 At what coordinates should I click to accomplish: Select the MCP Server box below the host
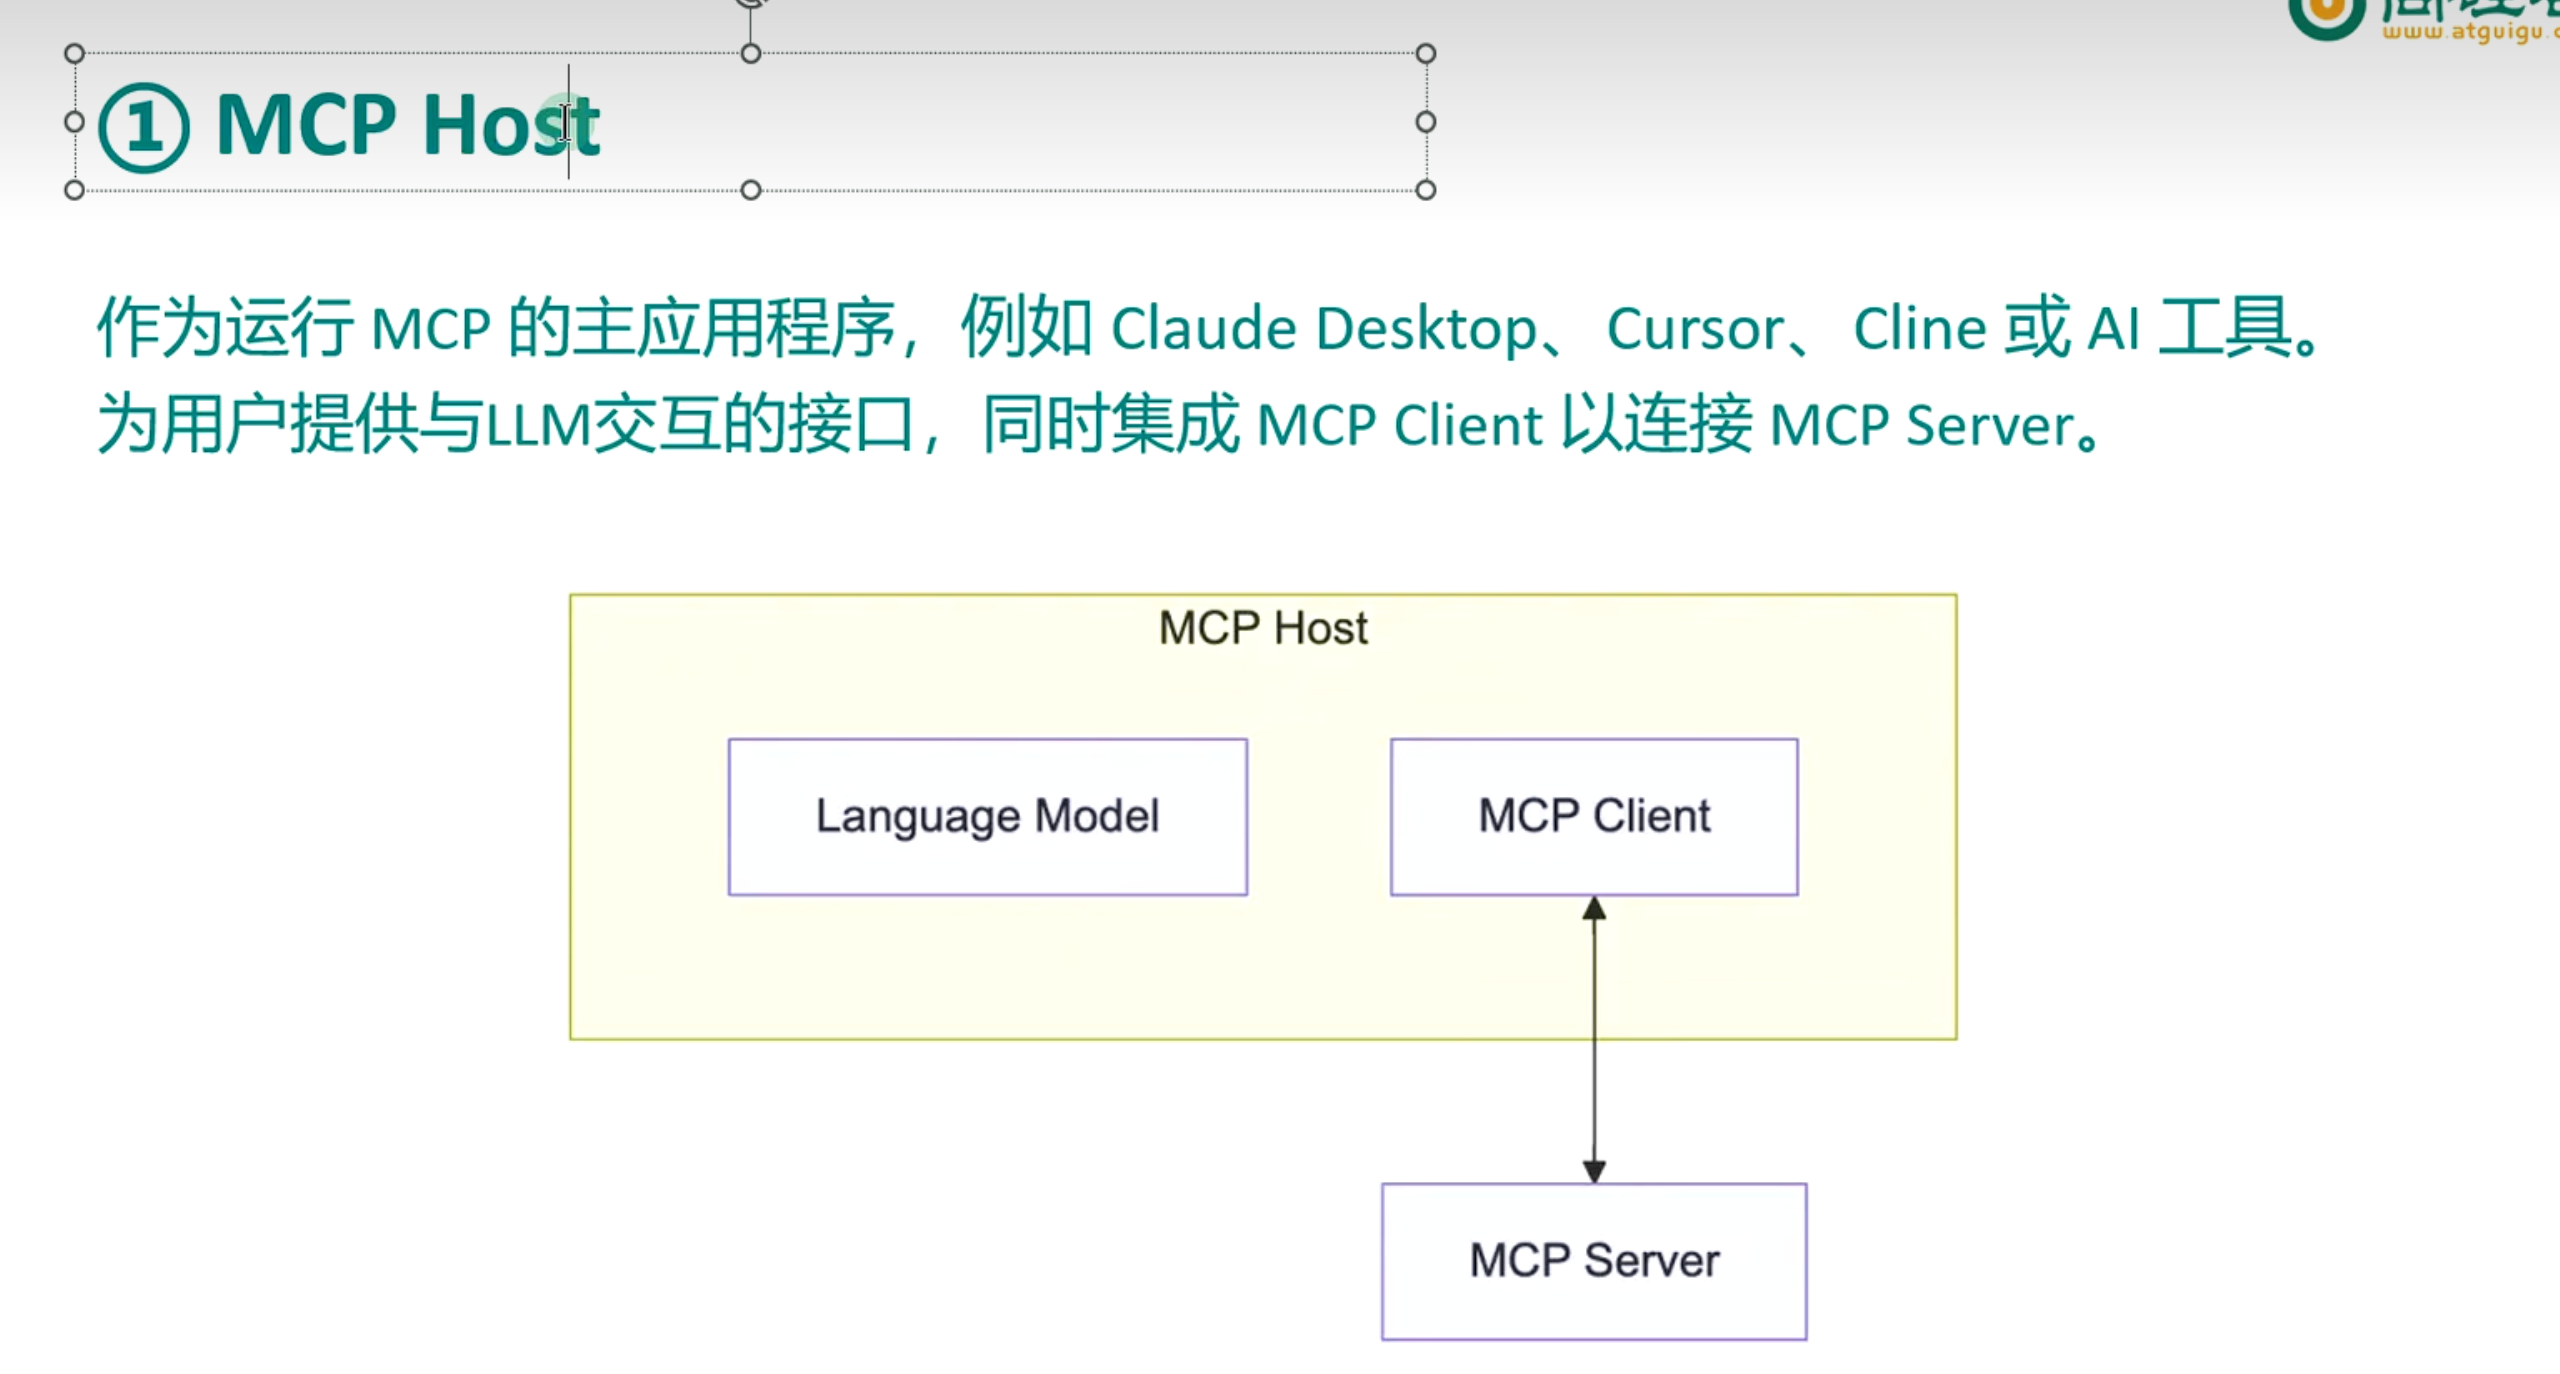tap(1593, 1260)
